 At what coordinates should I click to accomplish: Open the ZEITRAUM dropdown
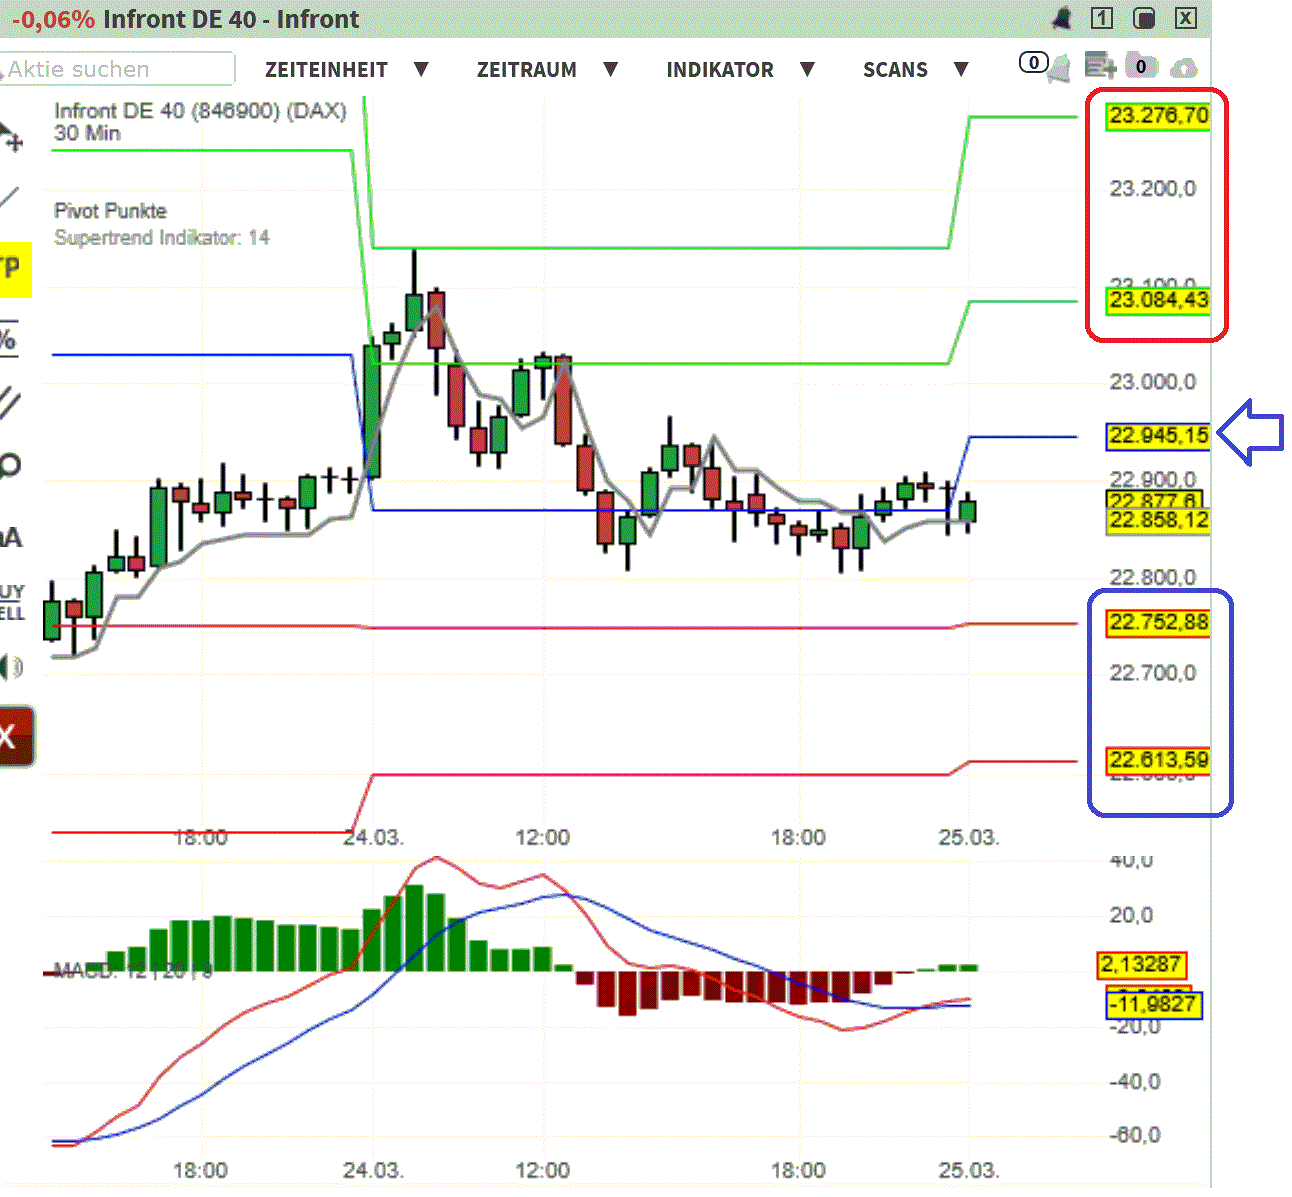(527, 69)
